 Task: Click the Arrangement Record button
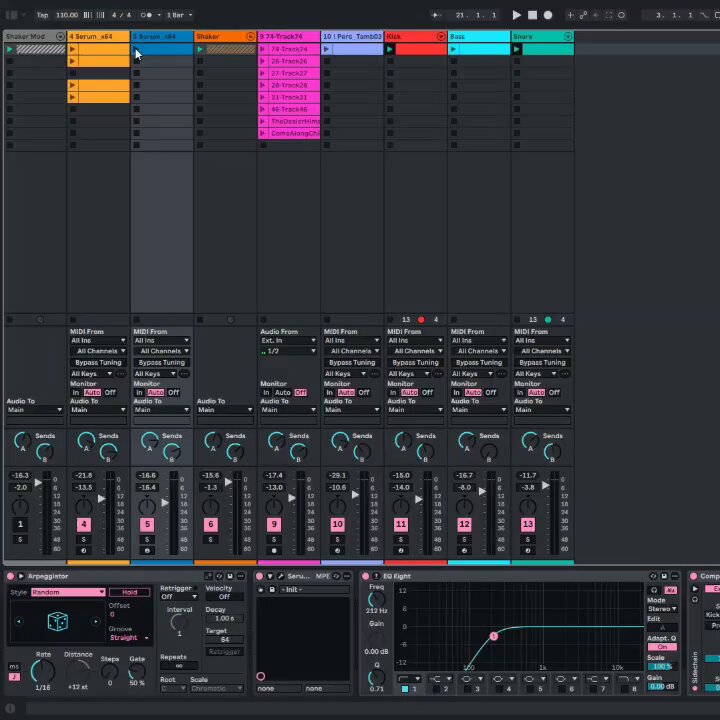point(548,15)
